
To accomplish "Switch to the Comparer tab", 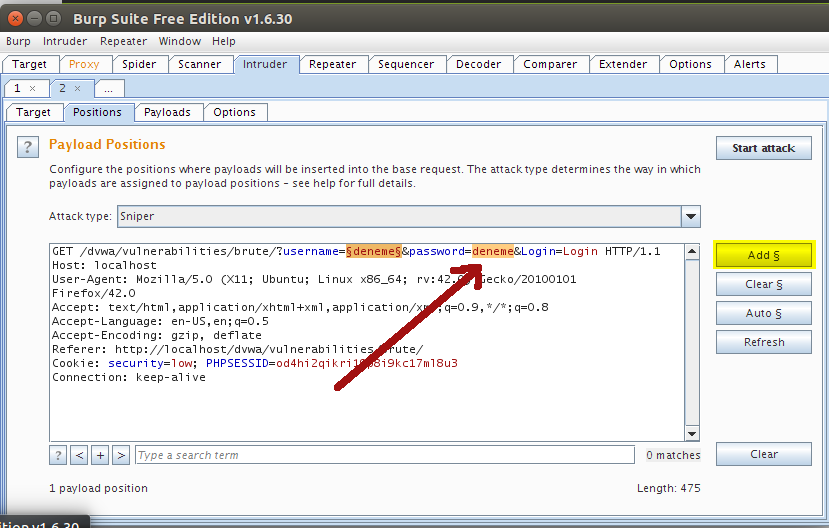I will (x=550, y=64).
